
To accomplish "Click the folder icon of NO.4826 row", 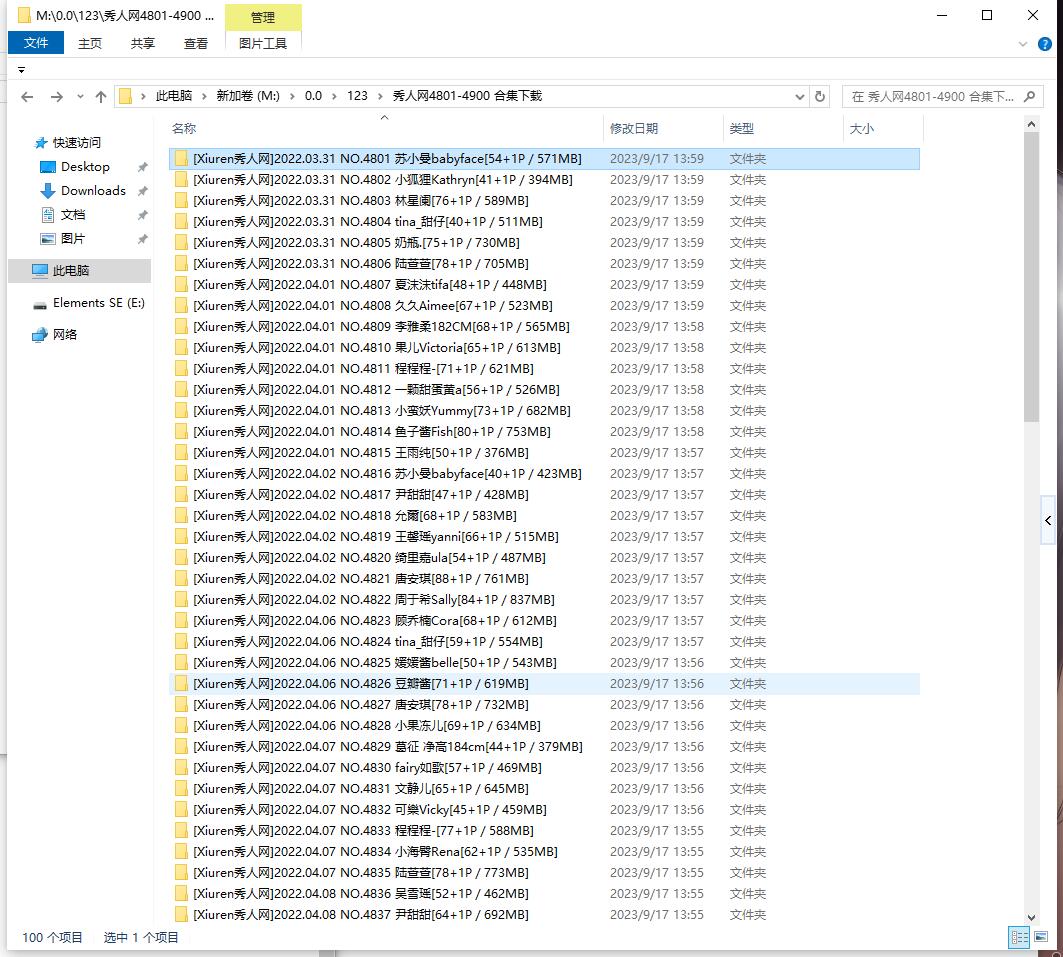I will click(181, 684).
